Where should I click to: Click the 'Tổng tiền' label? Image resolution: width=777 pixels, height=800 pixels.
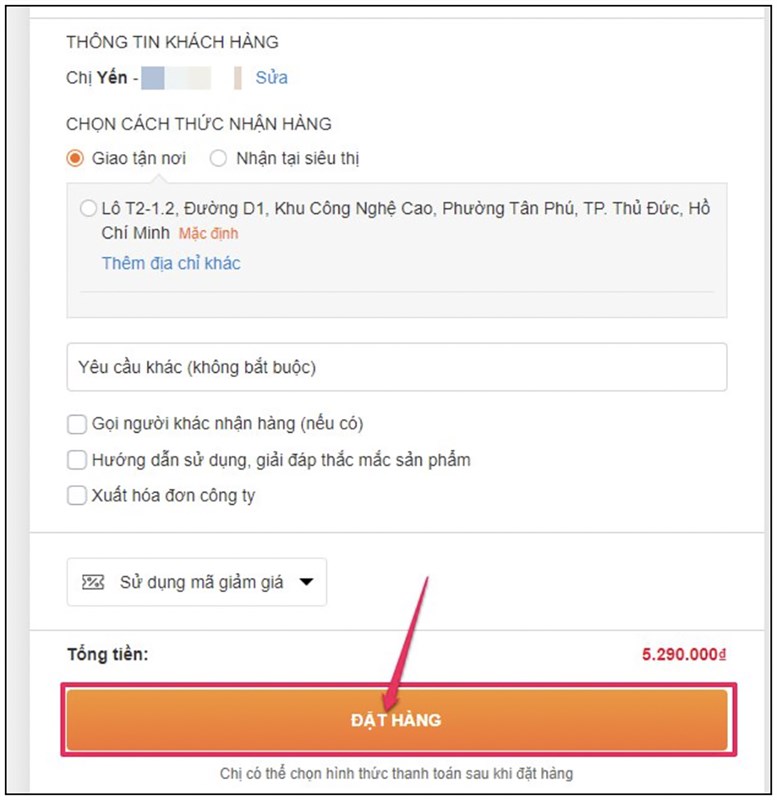[107, 655]
